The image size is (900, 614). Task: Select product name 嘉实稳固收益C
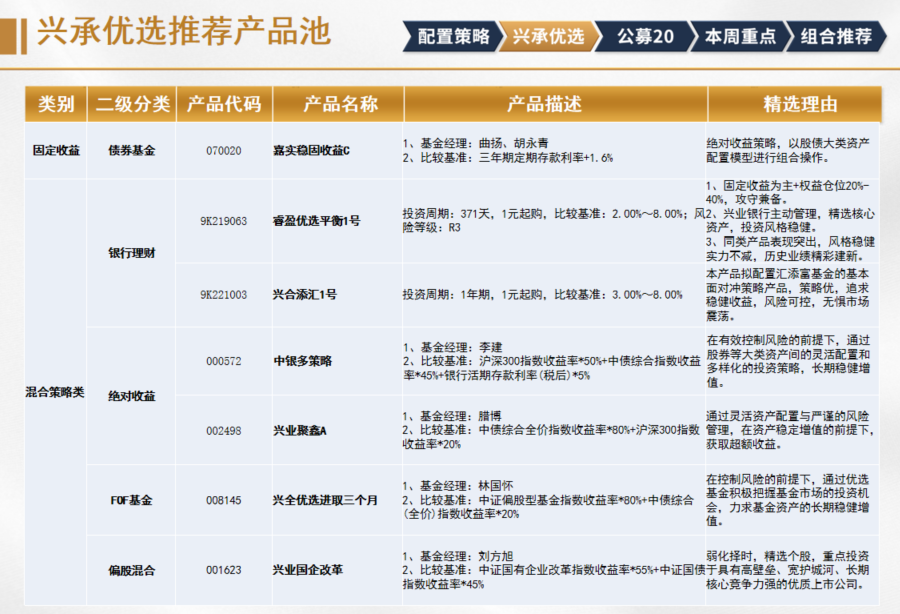pyautogui.click(x=311, y=150)
